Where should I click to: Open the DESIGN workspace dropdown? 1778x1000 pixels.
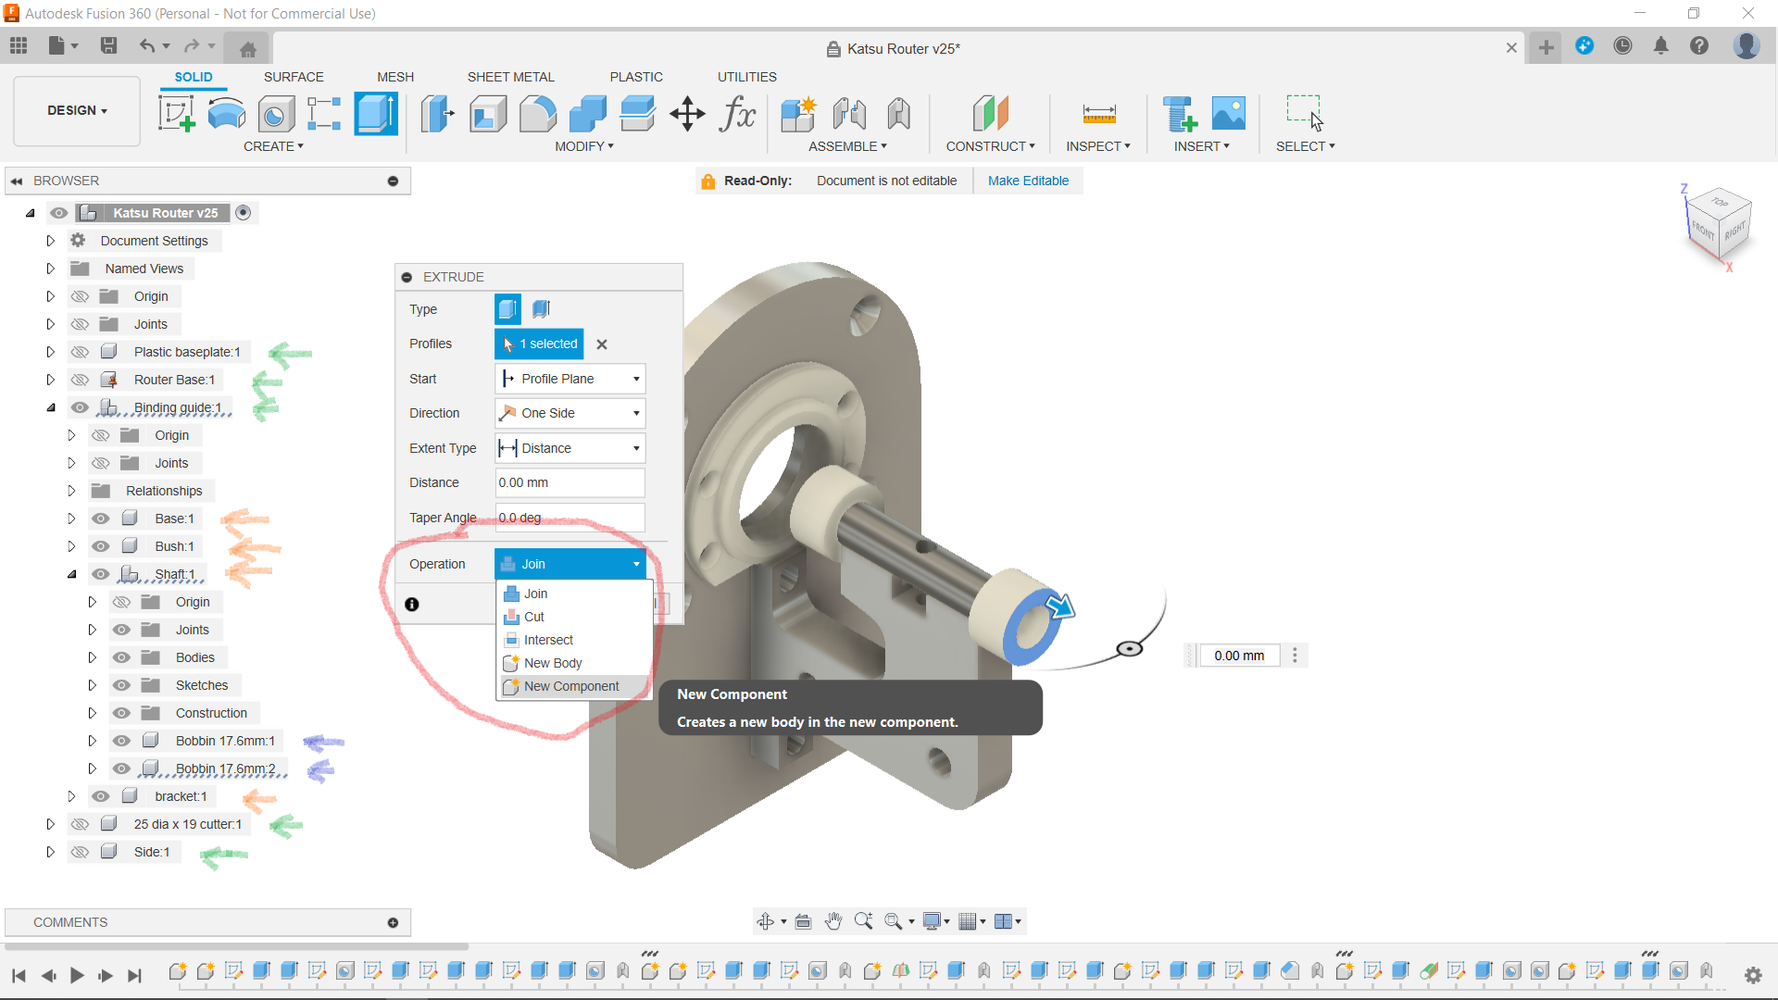(77, 110)
